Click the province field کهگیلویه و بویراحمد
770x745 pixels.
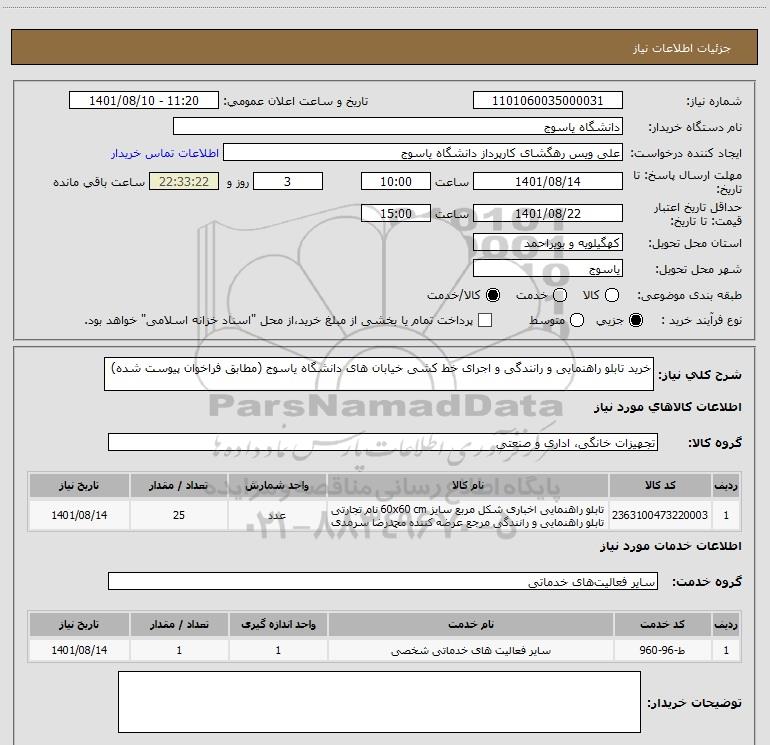point(548,243)
